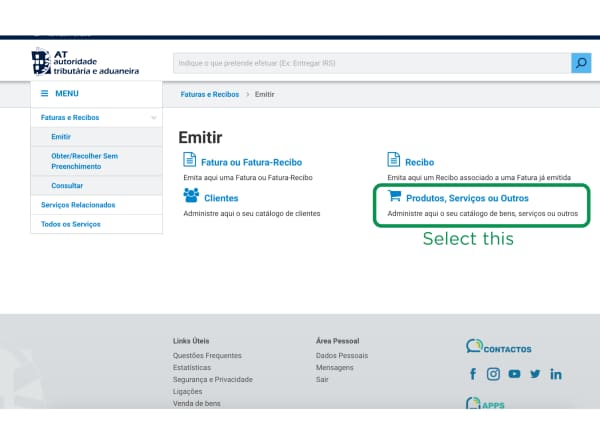Click the Recibo document icon
The height and width of the screenshot is (429, 600).
tap(393, 160)
